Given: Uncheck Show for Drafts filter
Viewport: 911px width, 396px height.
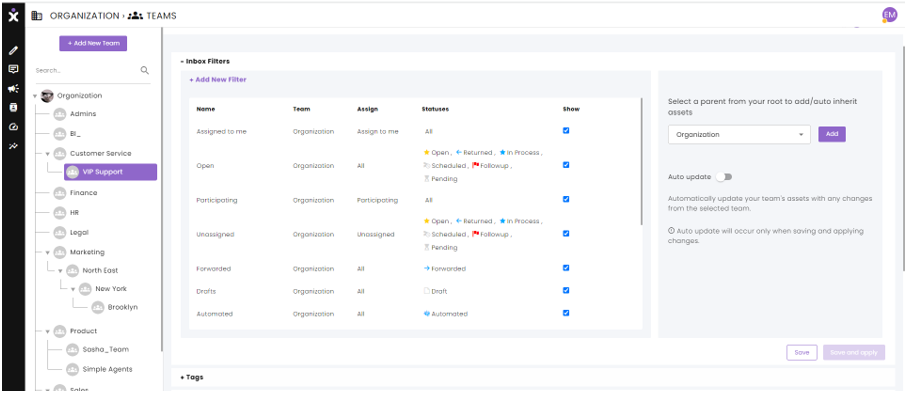Looking at the screenshot, I should (566, 290).
